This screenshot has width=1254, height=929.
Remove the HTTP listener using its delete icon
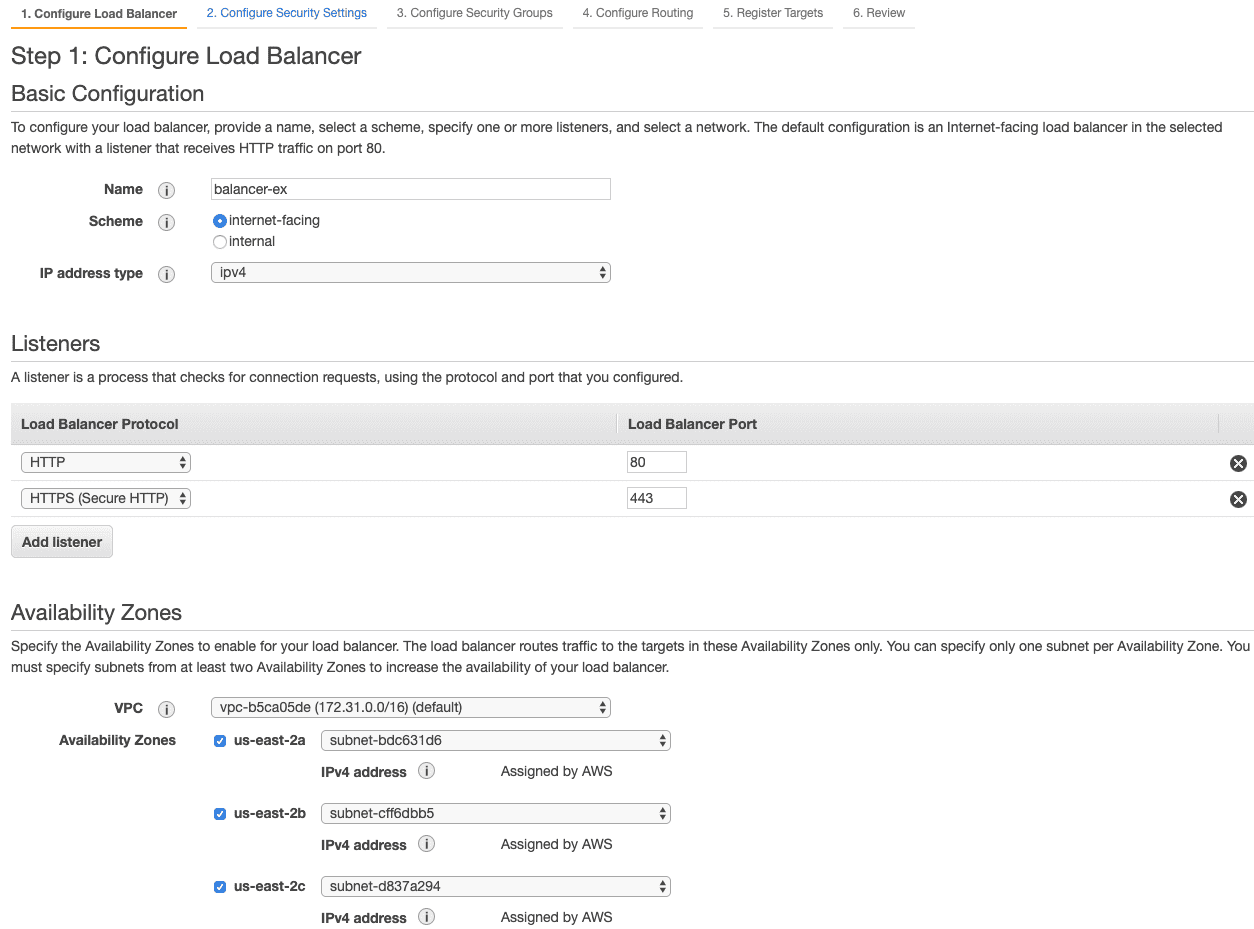point(1238,463)
